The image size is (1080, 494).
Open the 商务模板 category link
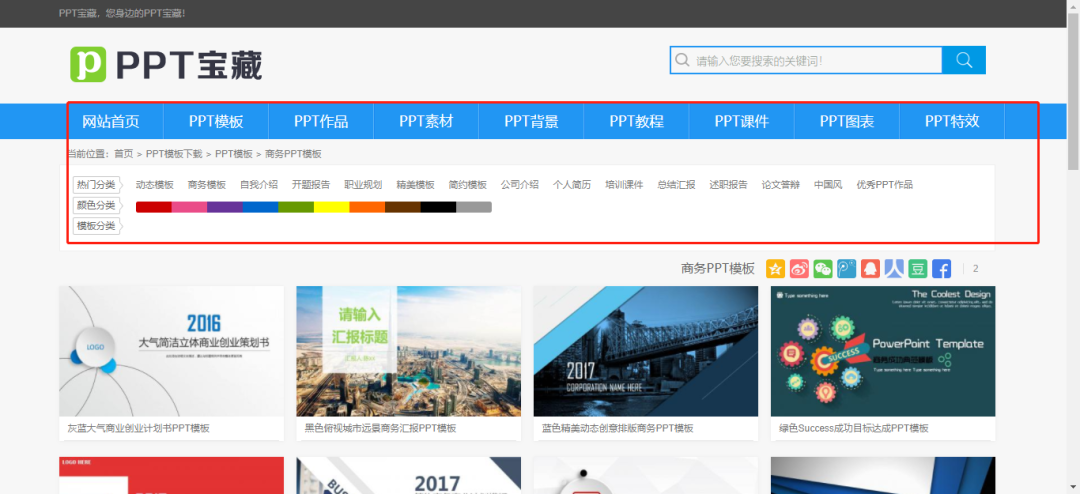[207, 185]
